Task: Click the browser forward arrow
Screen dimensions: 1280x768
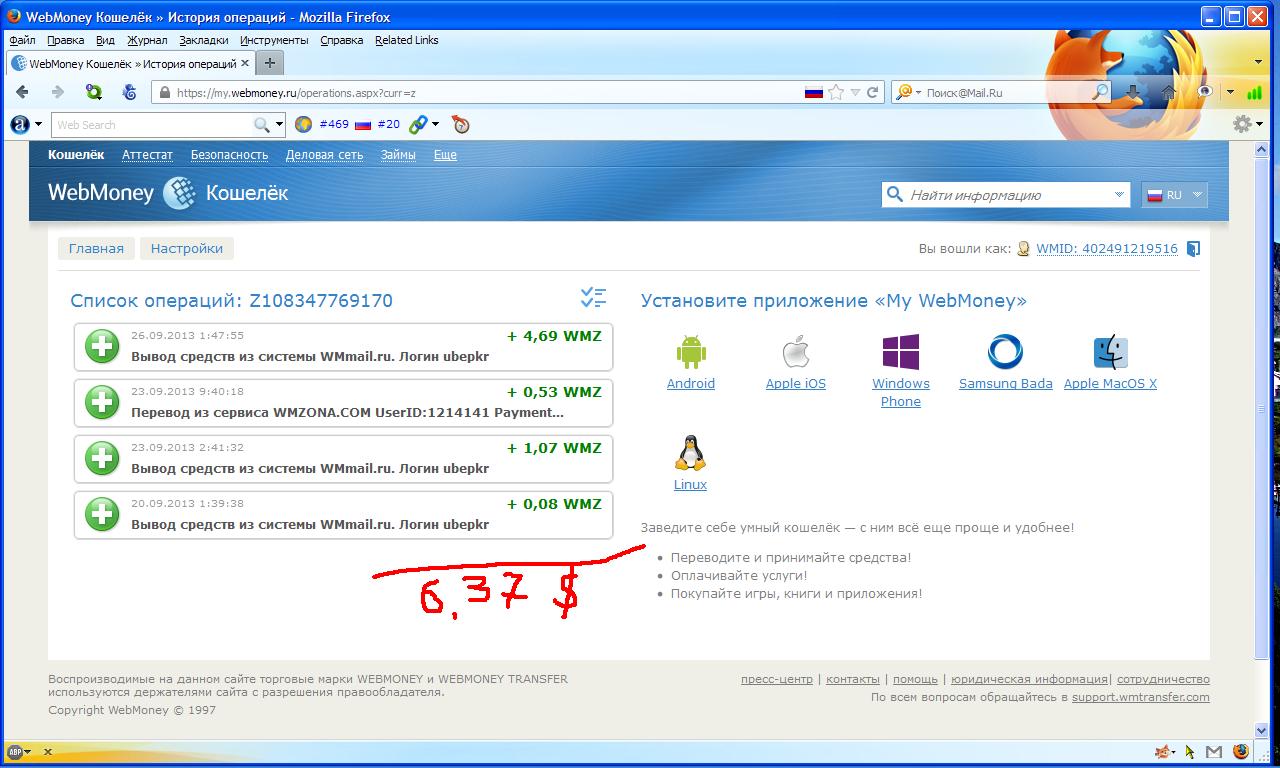Action: click(x=57, y=92)
